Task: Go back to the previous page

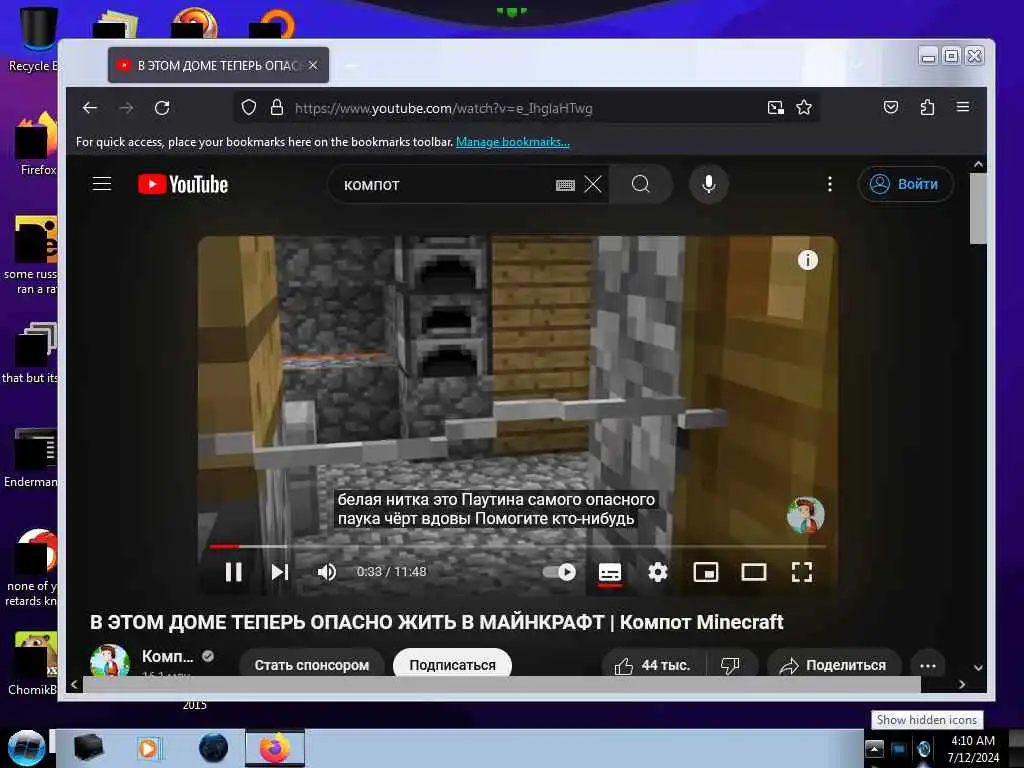Action: click(90, 108)
